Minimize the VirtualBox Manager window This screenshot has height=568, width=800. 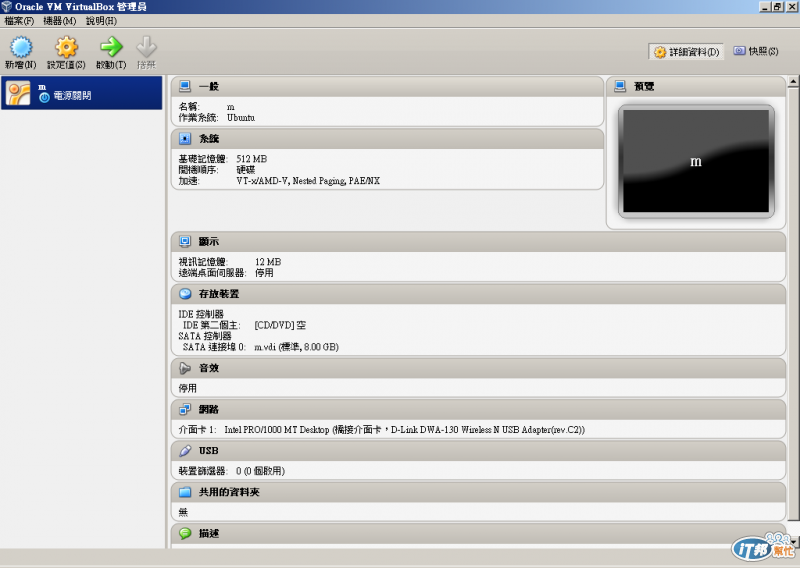765,7
